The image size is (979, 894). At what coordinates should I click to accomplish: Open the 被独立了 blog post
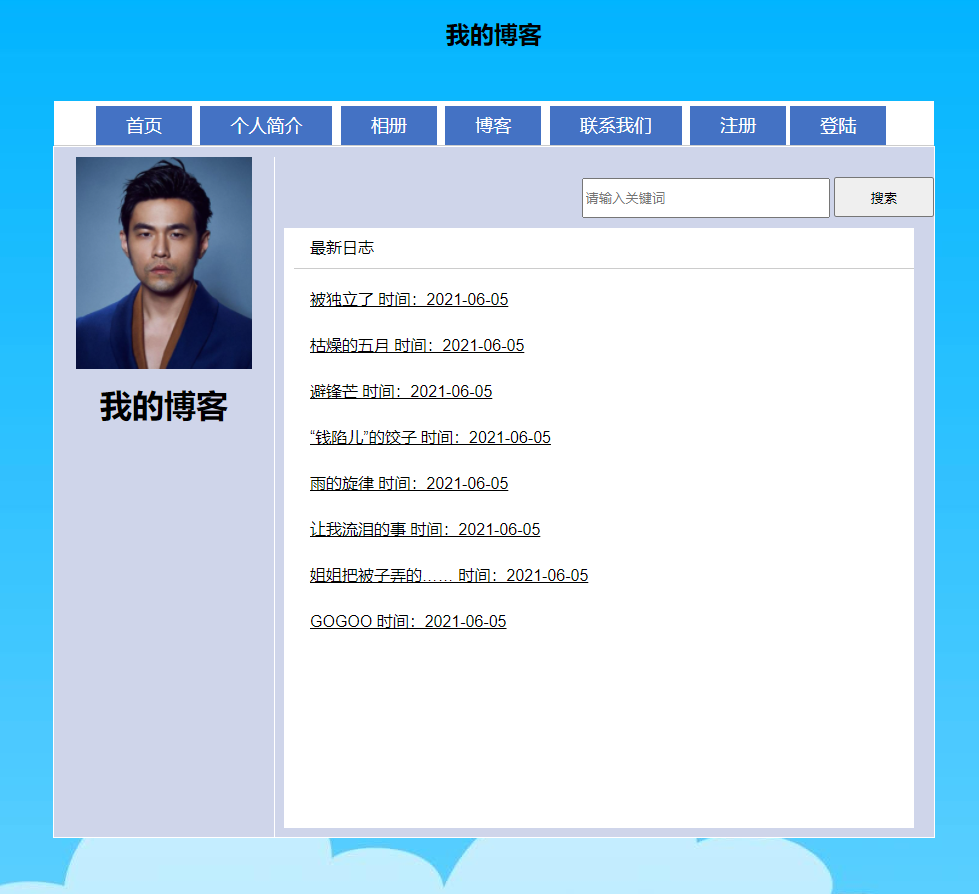tap(409, 300)
